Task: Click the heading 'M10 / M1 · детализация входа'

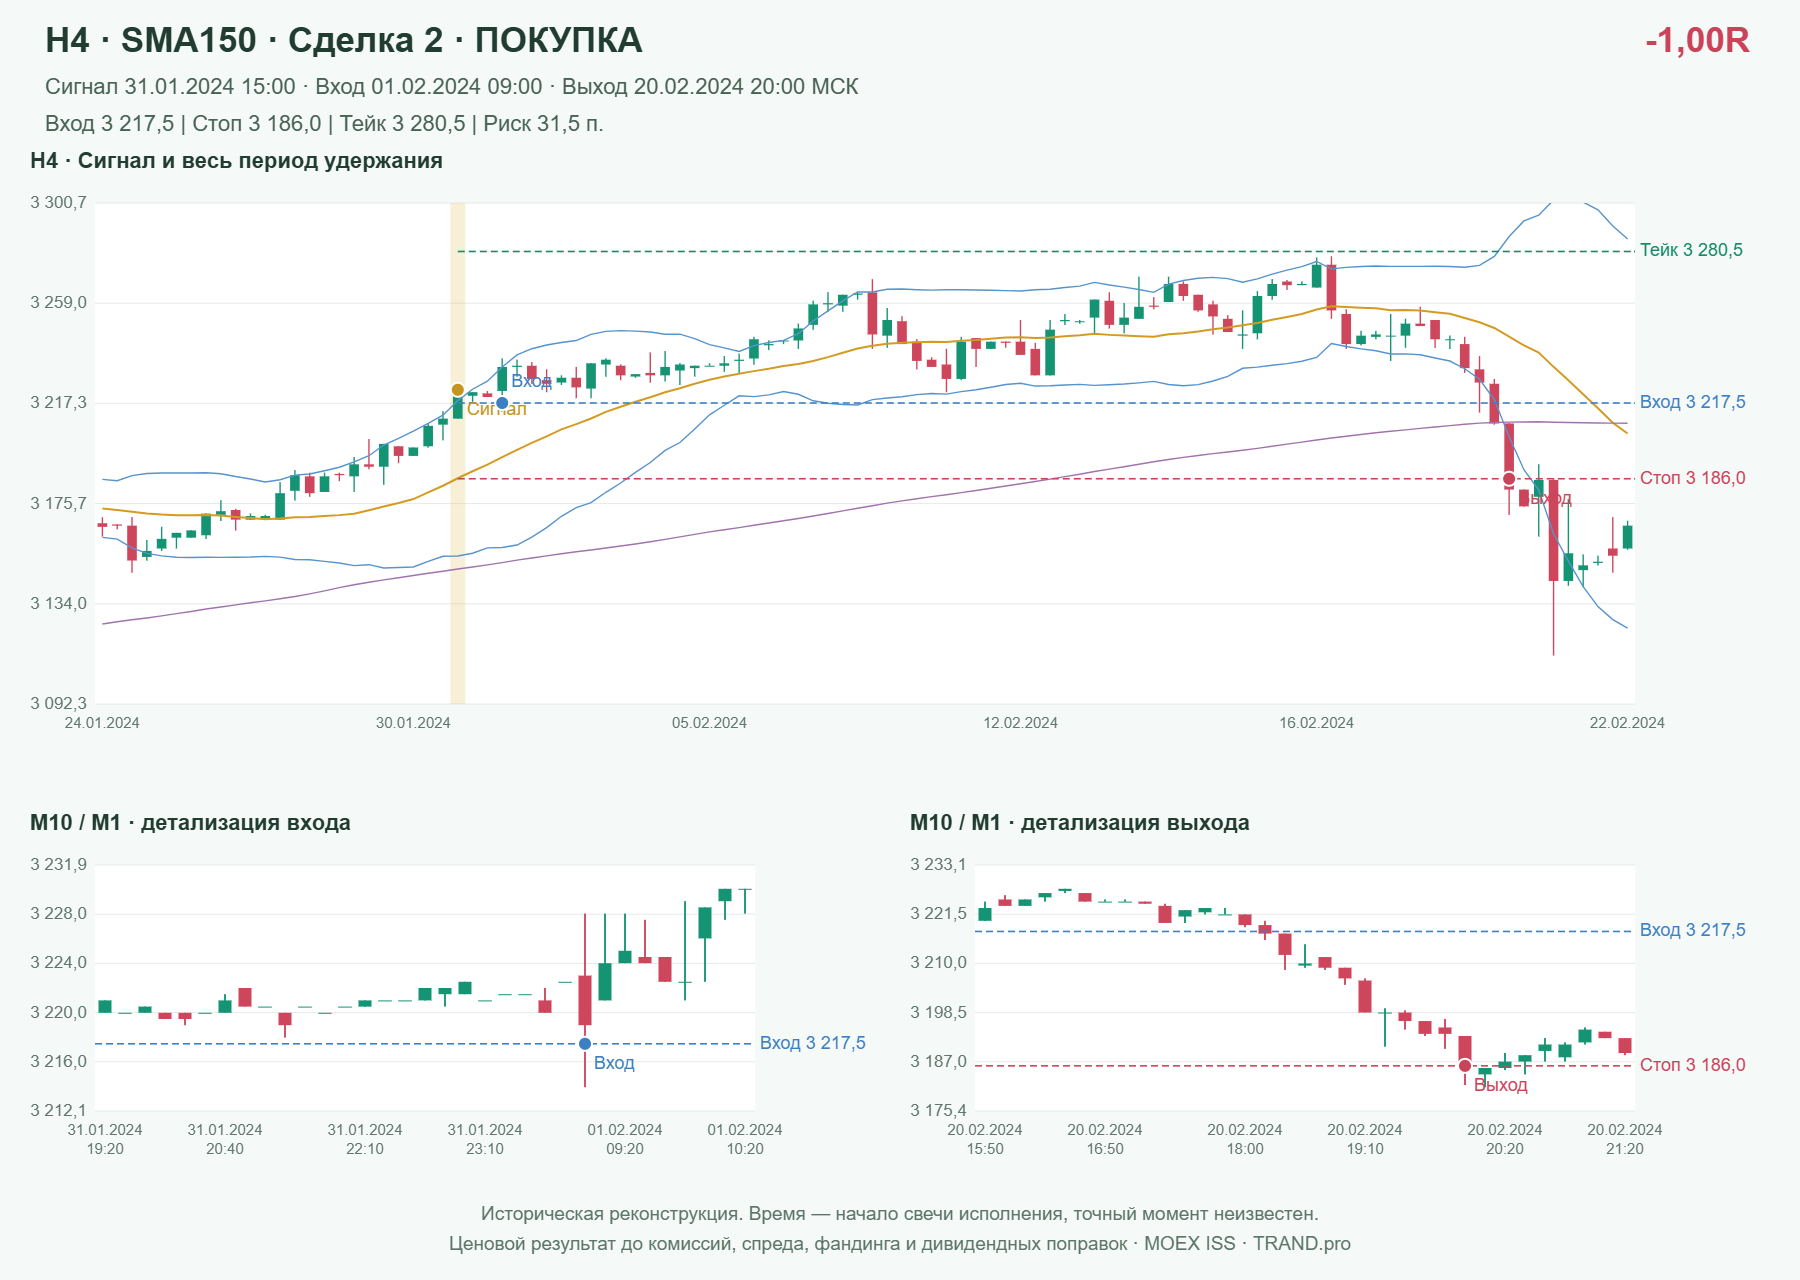Action: click(x=190, y=823)
